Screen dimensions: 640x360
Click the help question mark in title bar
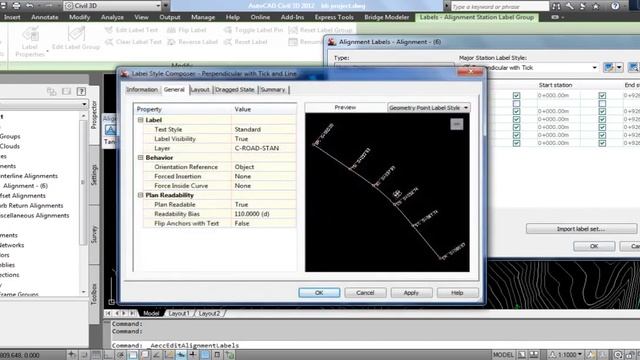pos(615,6)
